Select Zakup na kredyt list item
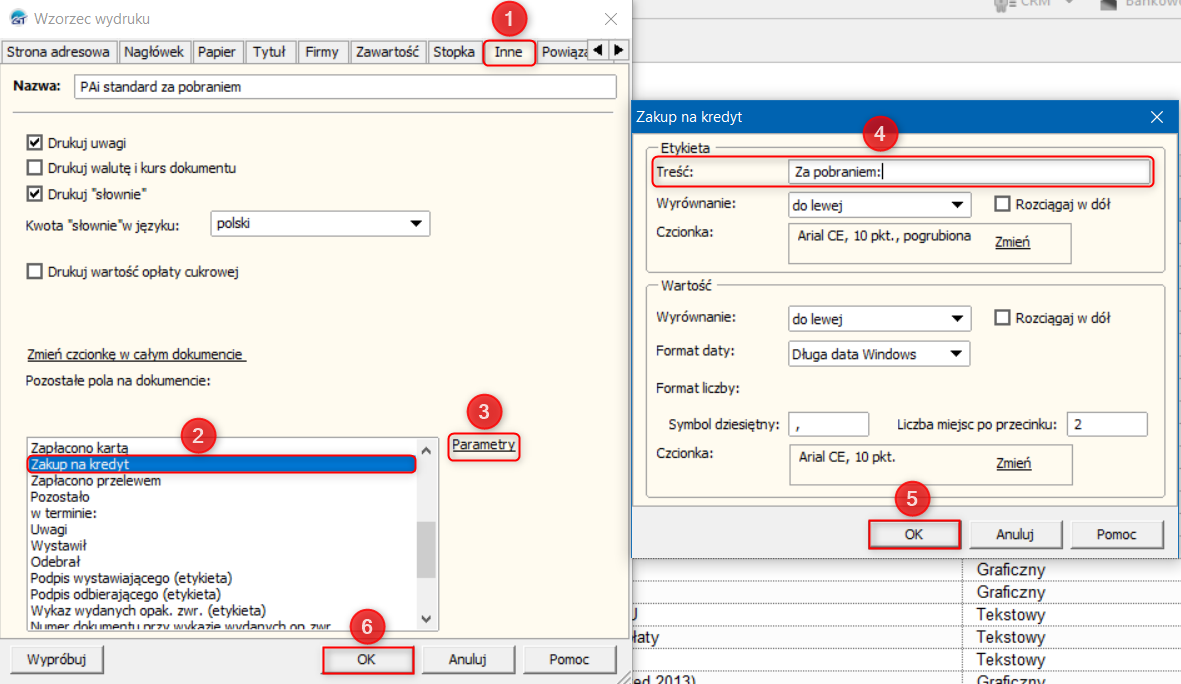This screenshot has height=684, width=1181. [222, 464]
